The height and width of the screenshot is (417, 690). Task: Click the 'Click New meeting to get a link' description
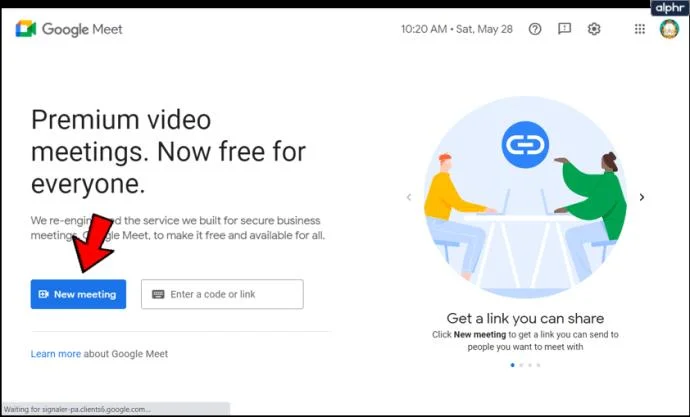[525, 340]
